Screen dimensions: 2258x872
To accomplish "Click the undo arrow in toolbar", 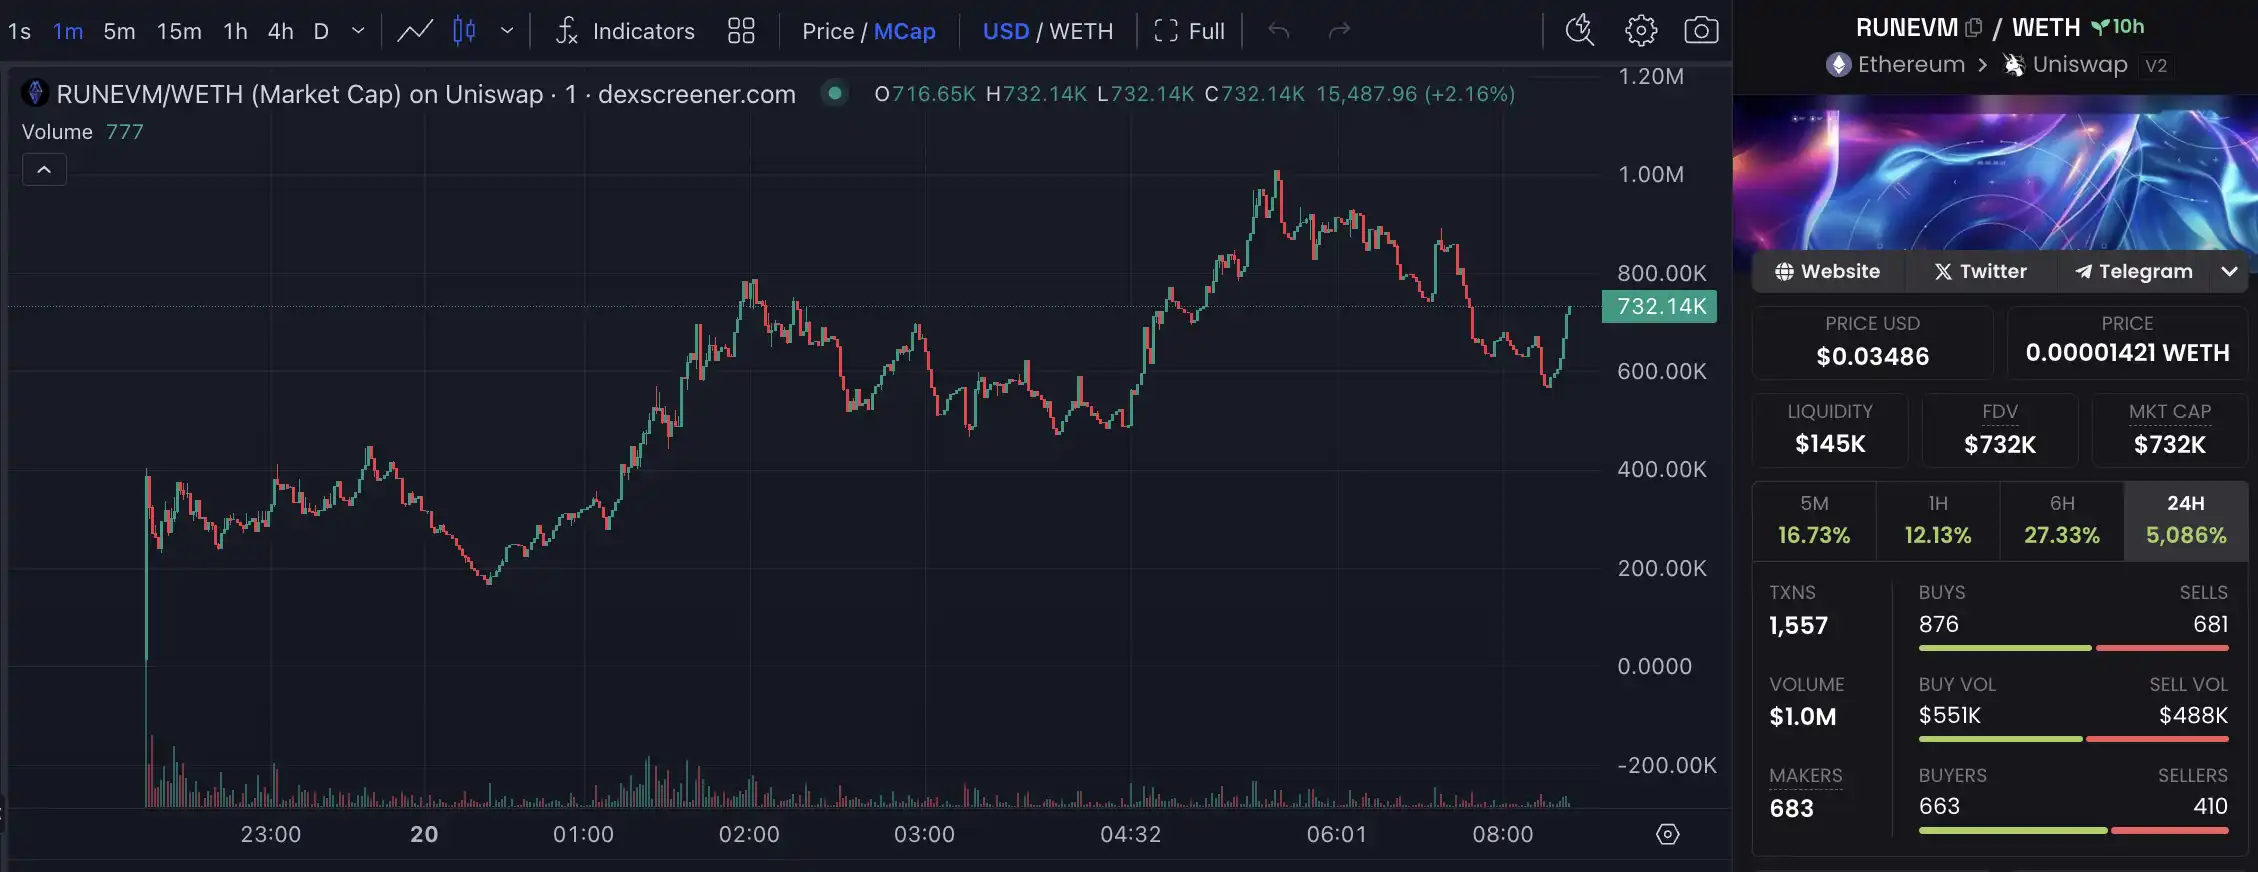I will point(1278,31).
